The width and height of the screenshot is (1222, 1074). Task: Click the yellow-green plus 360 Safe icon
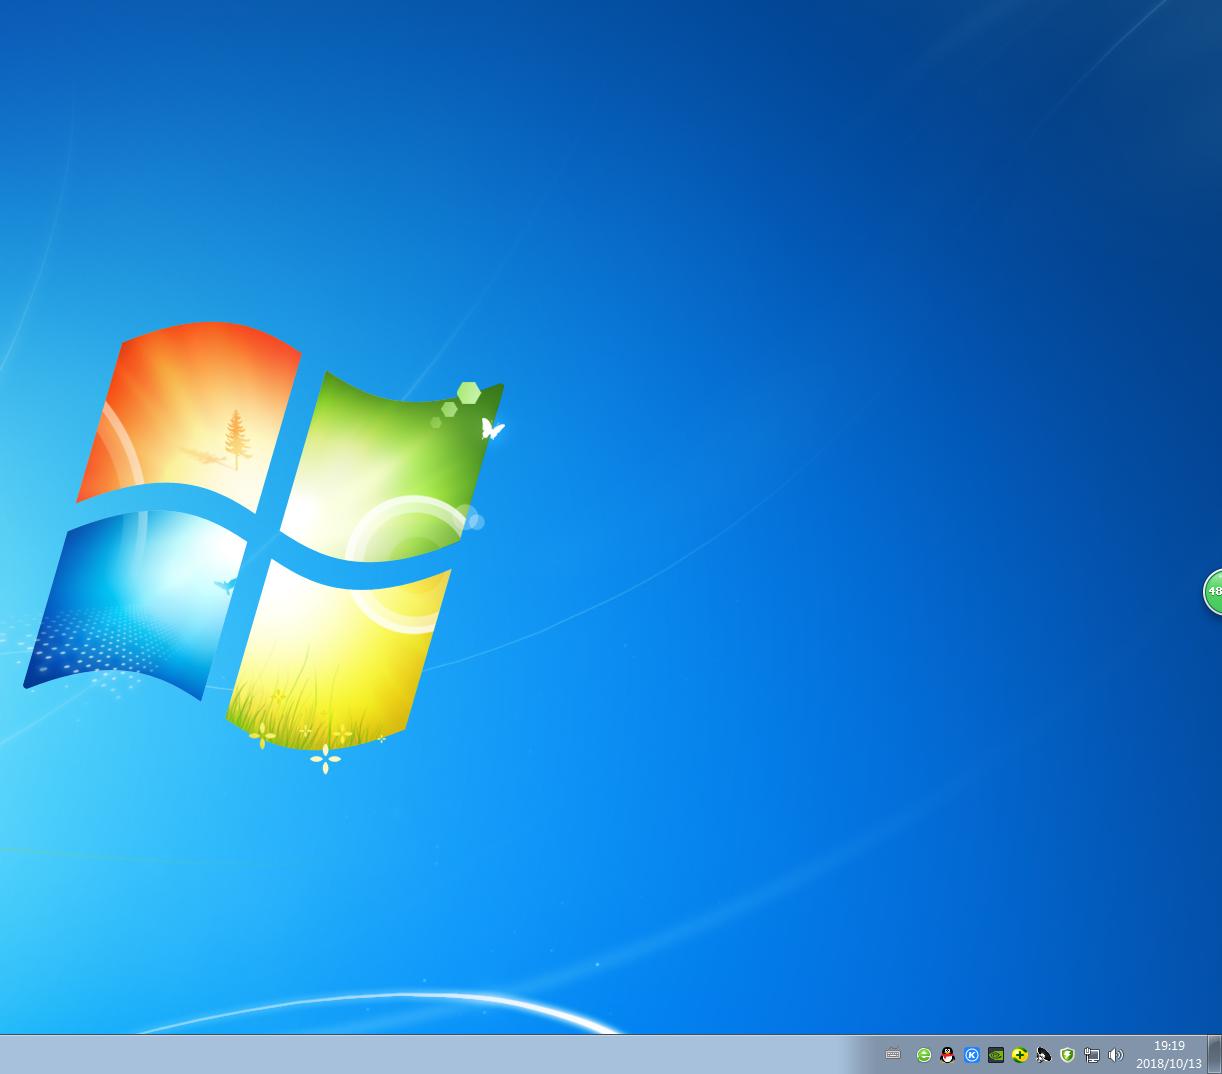point(1020,1054)
